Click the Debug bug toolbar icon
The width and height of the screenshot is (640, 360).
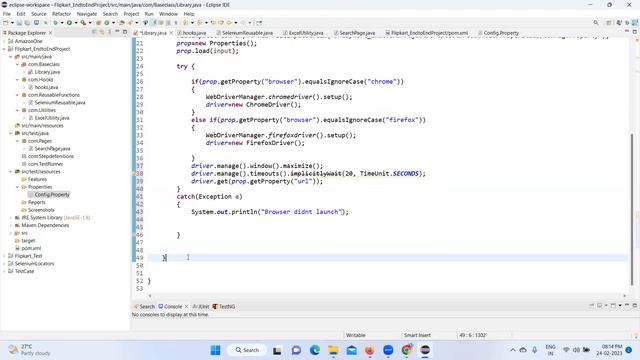pyautogui.click(x=56, y=23)
